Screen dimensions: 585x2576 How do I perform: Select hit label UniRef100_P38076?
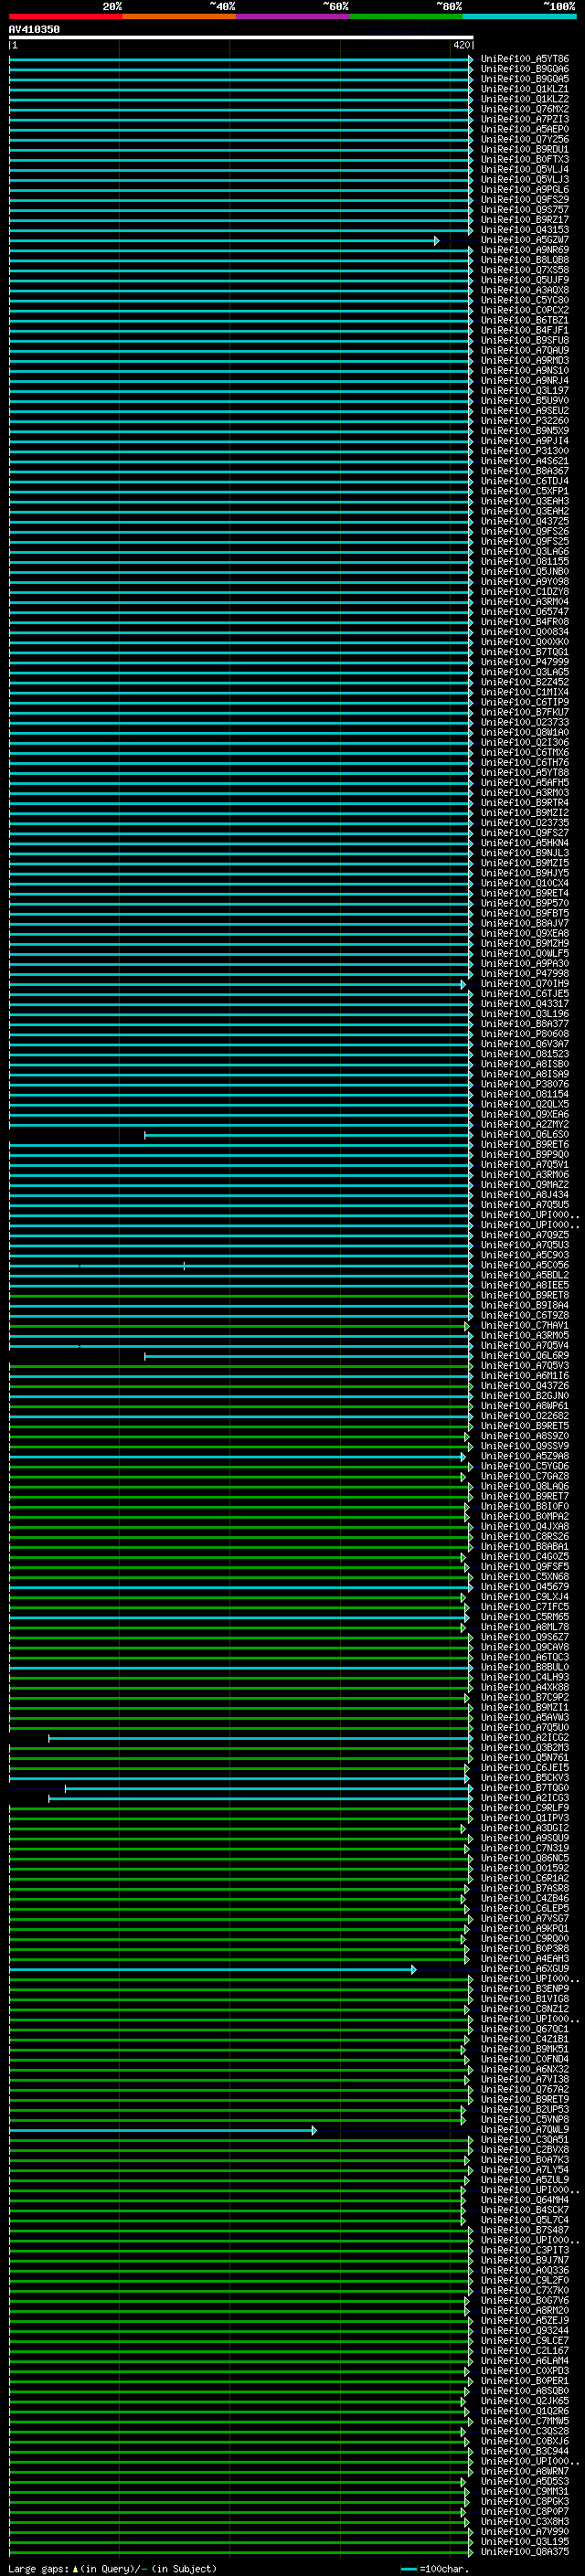point(525,1084)
